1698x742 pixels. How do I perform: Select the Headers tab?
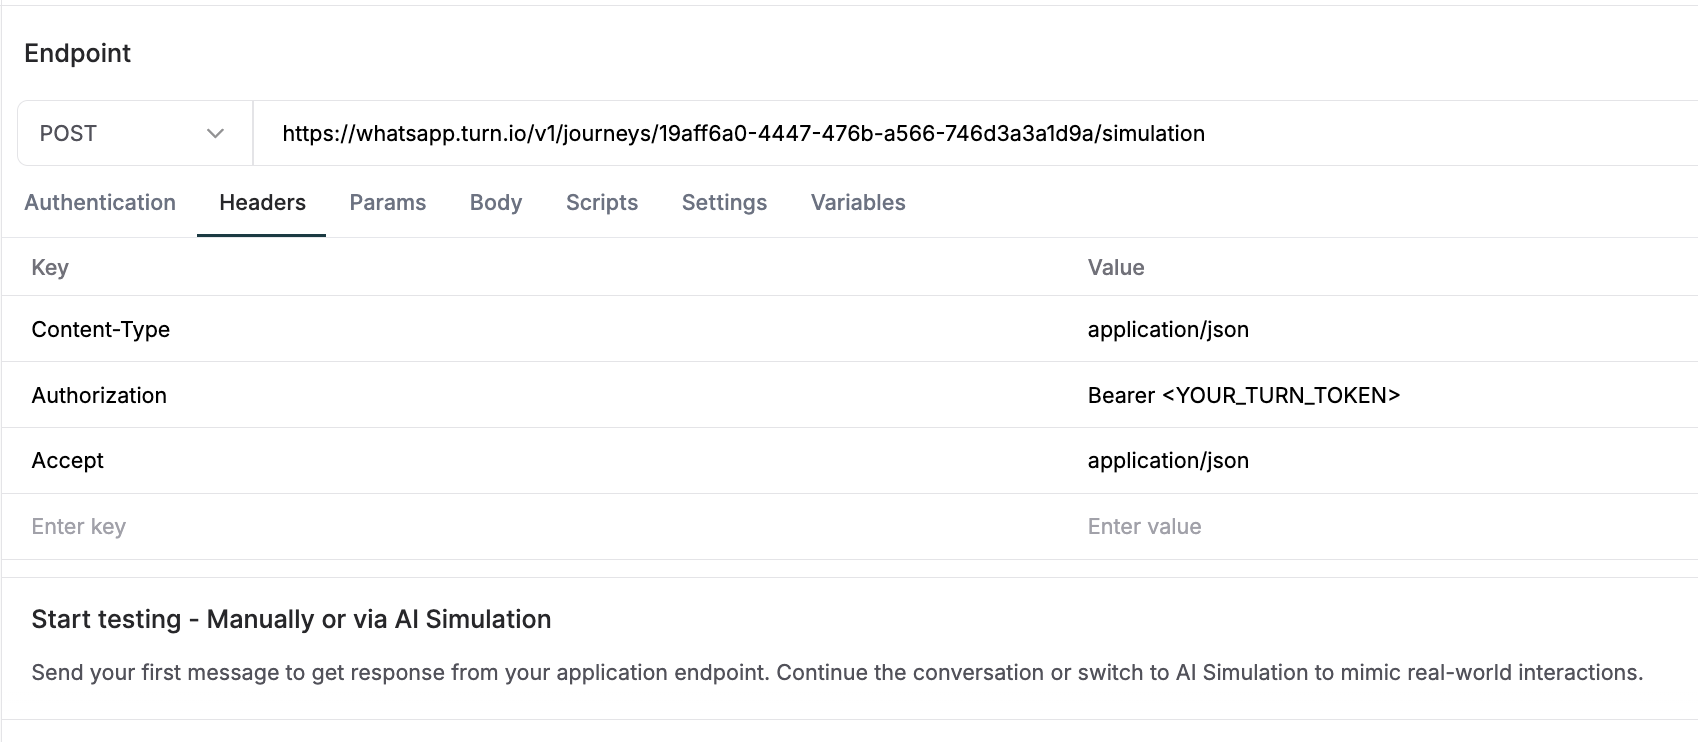(262, 202)
